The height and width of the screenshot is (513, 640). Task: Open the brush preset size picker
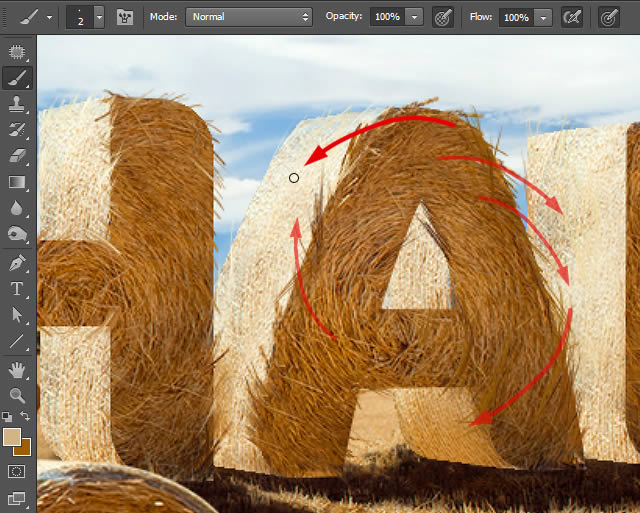click(99, 17)
